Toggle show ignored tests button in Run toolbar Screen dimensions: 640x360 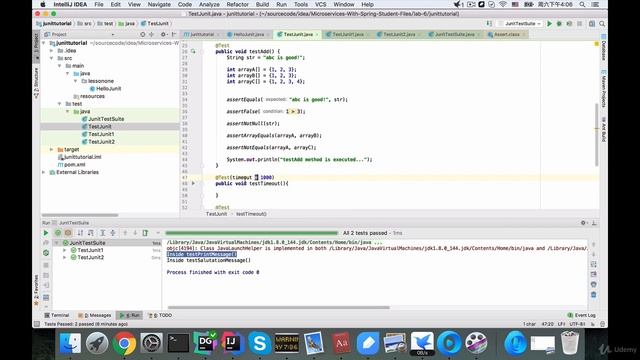pyautogui.click(x=68, y=233)
